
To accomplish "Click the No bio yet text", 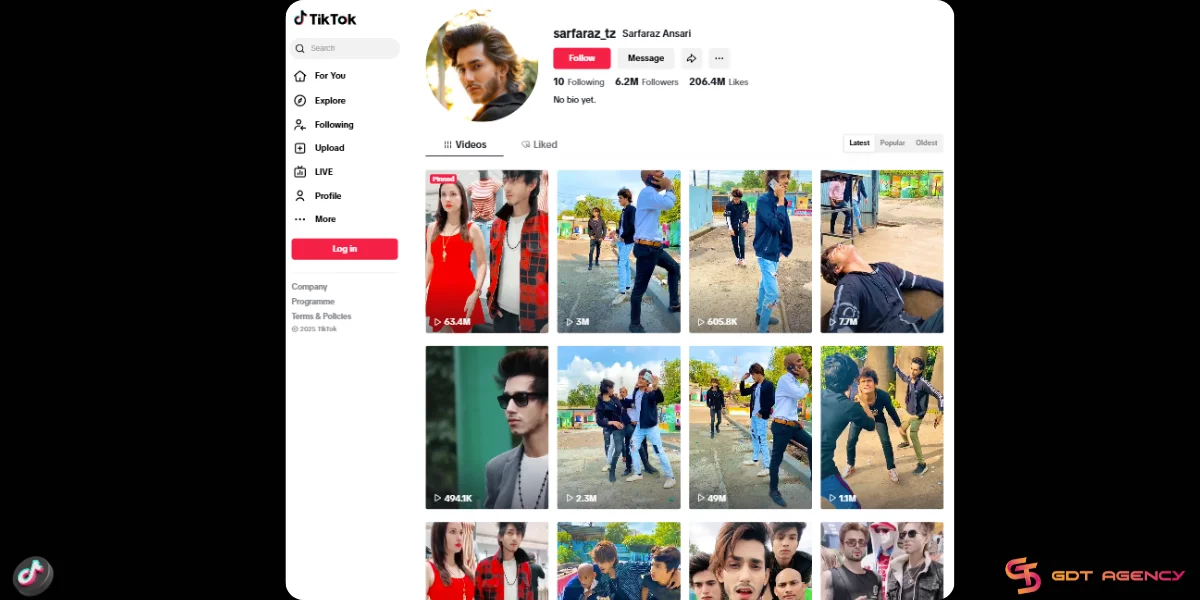I will click(574, 100).
